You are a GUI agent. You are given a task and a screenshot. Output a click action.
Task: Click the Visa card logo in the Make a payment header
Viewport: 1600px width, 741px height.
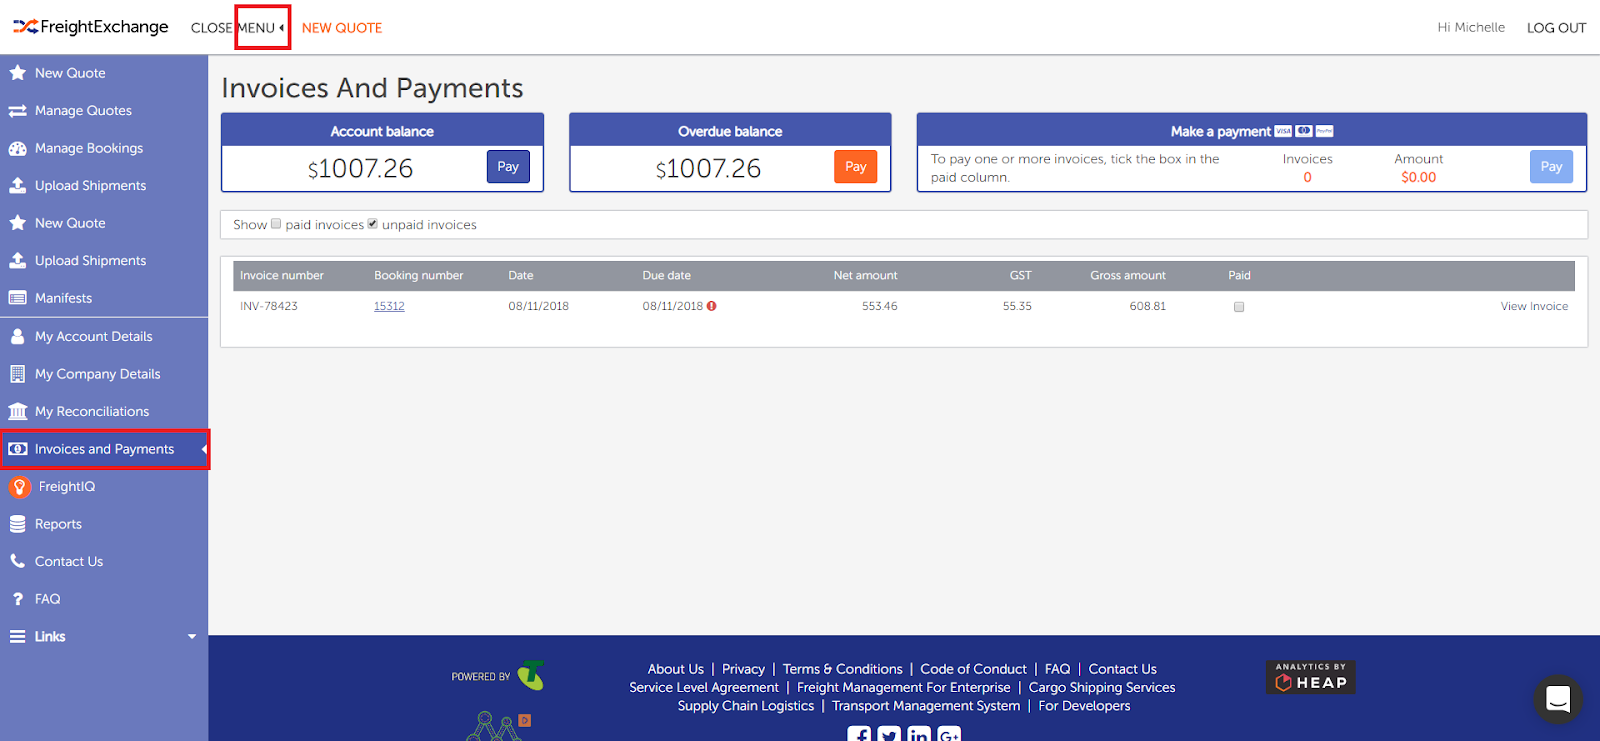coord(1283,131)
